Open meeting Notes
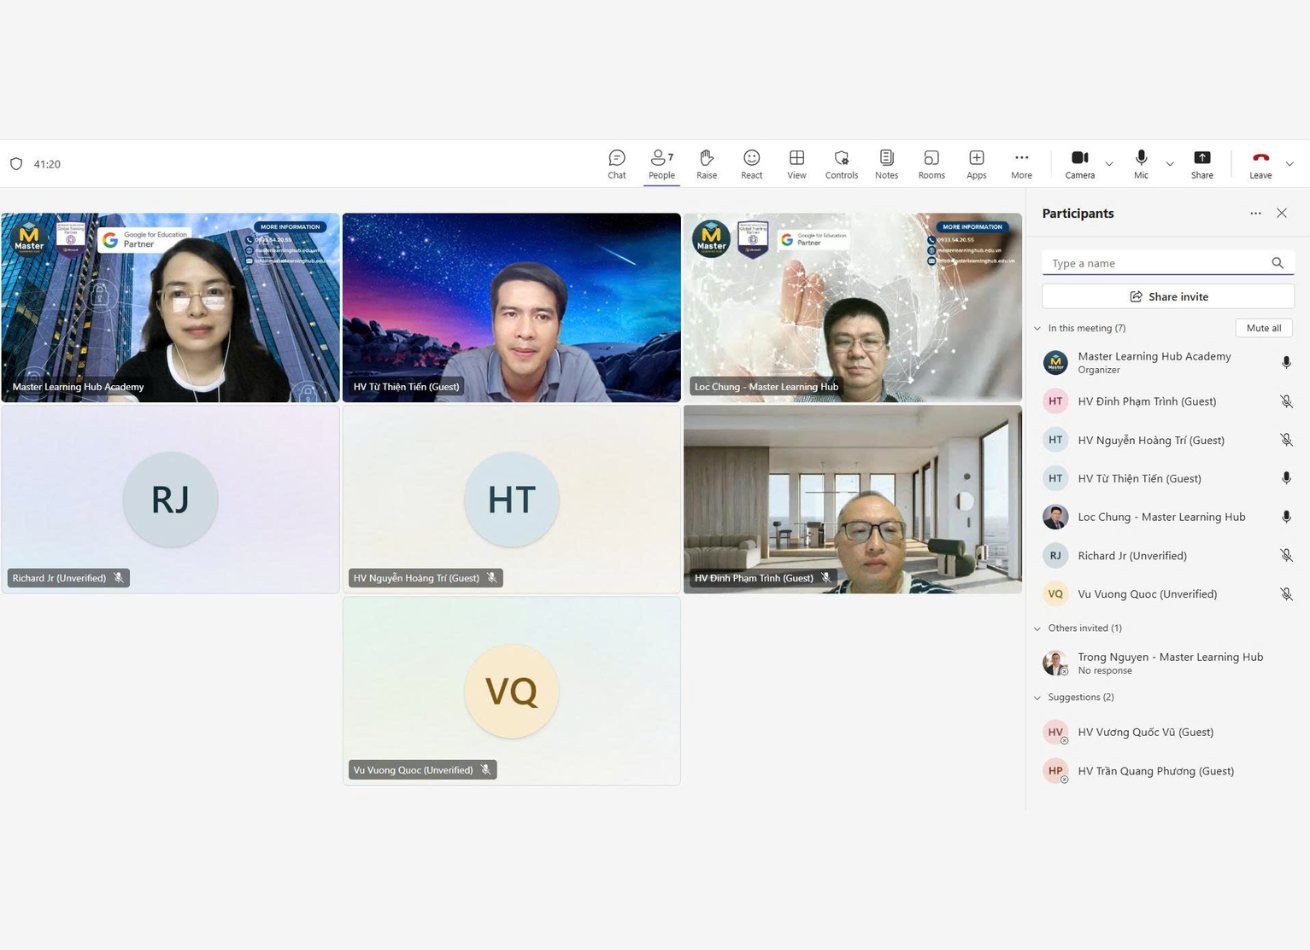 coord(886,164)
